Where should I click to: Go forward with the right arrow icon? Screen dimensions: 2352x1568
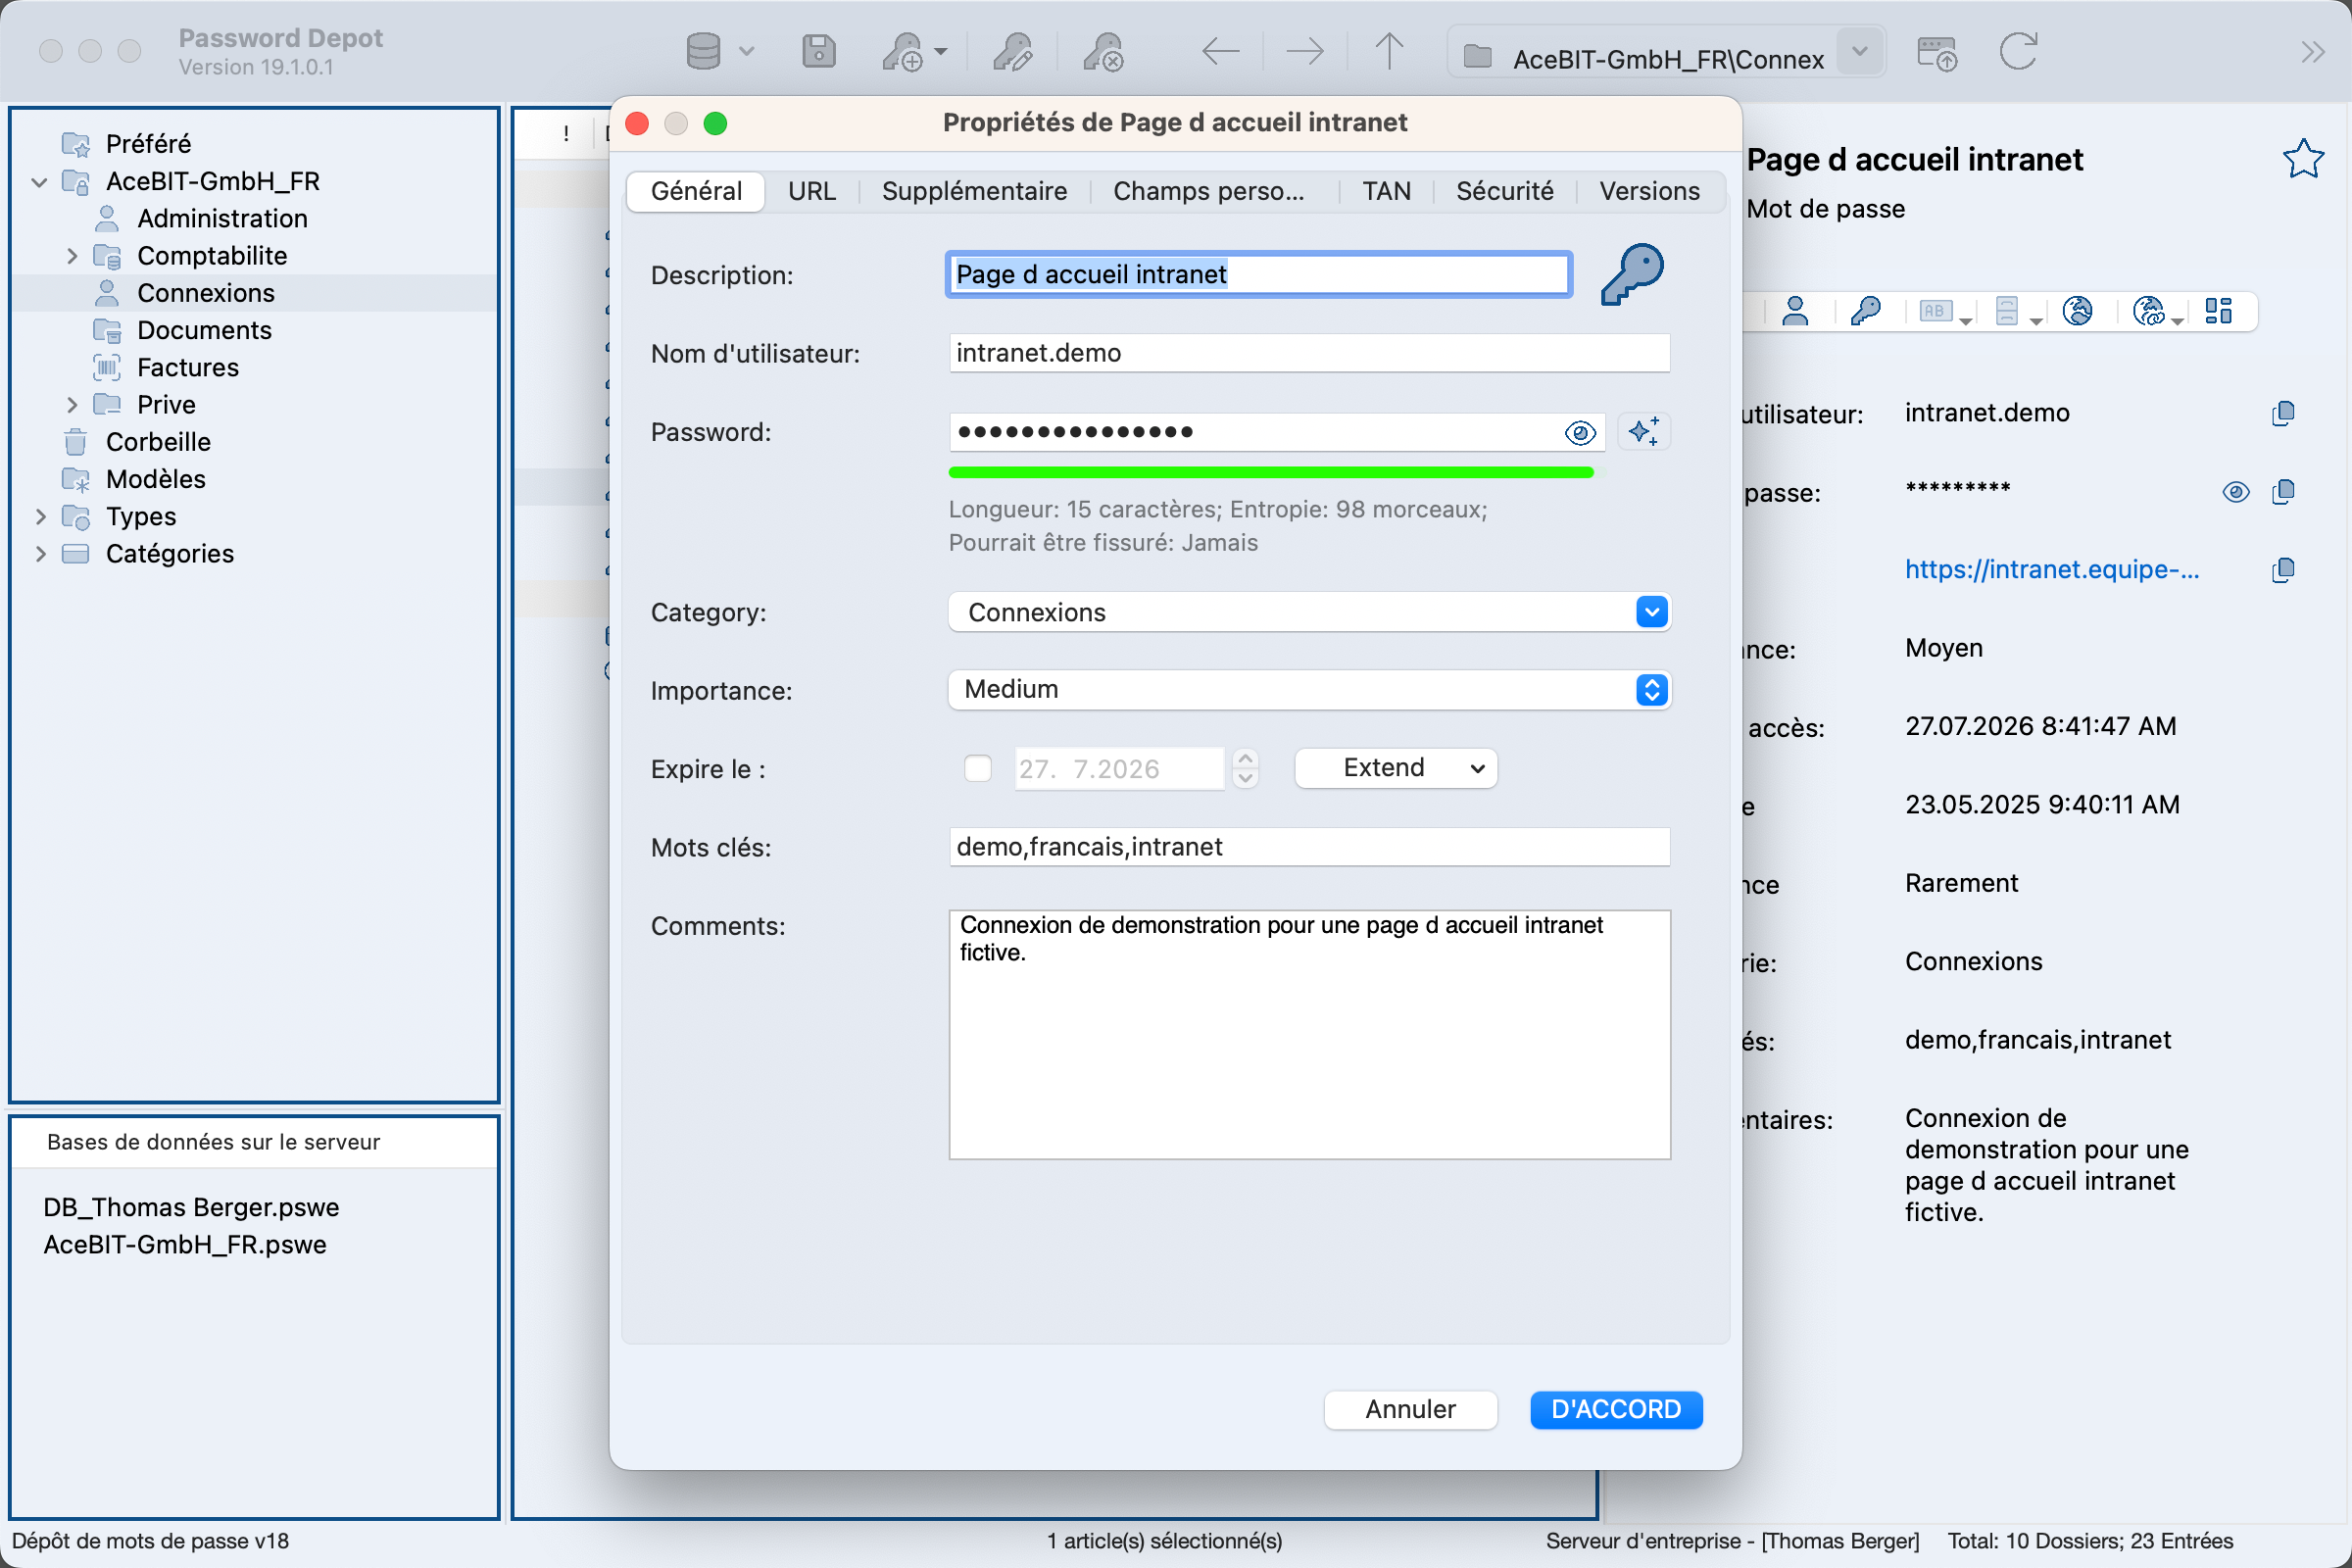point(1305,51)
